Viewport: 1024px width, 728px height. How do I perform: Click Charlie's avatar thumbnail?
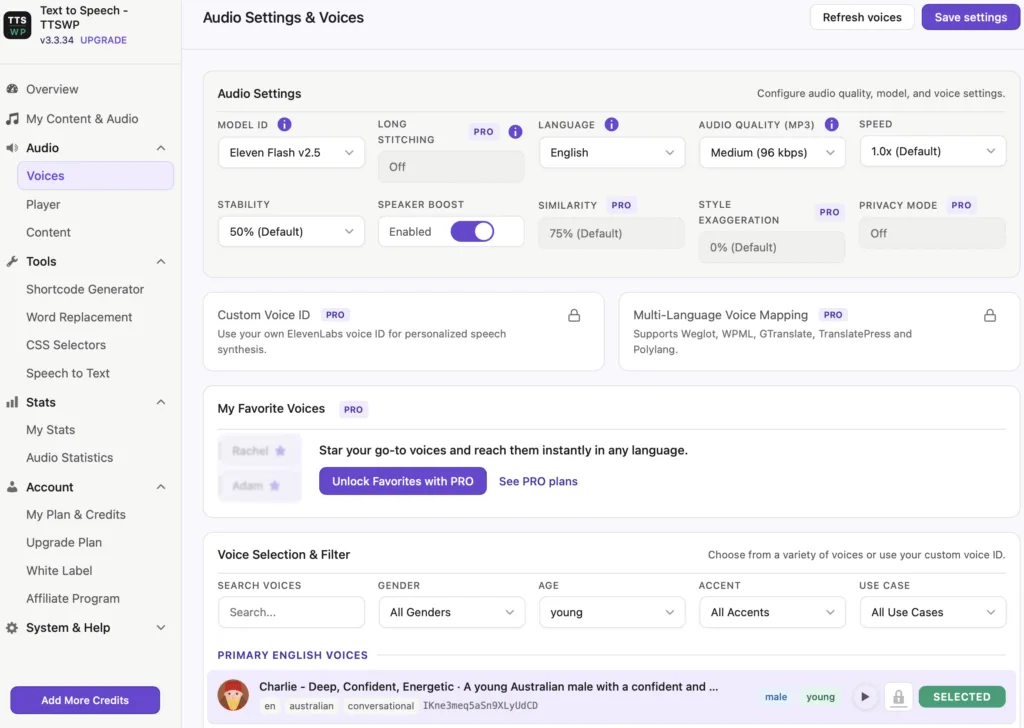[x=233, y=695]
